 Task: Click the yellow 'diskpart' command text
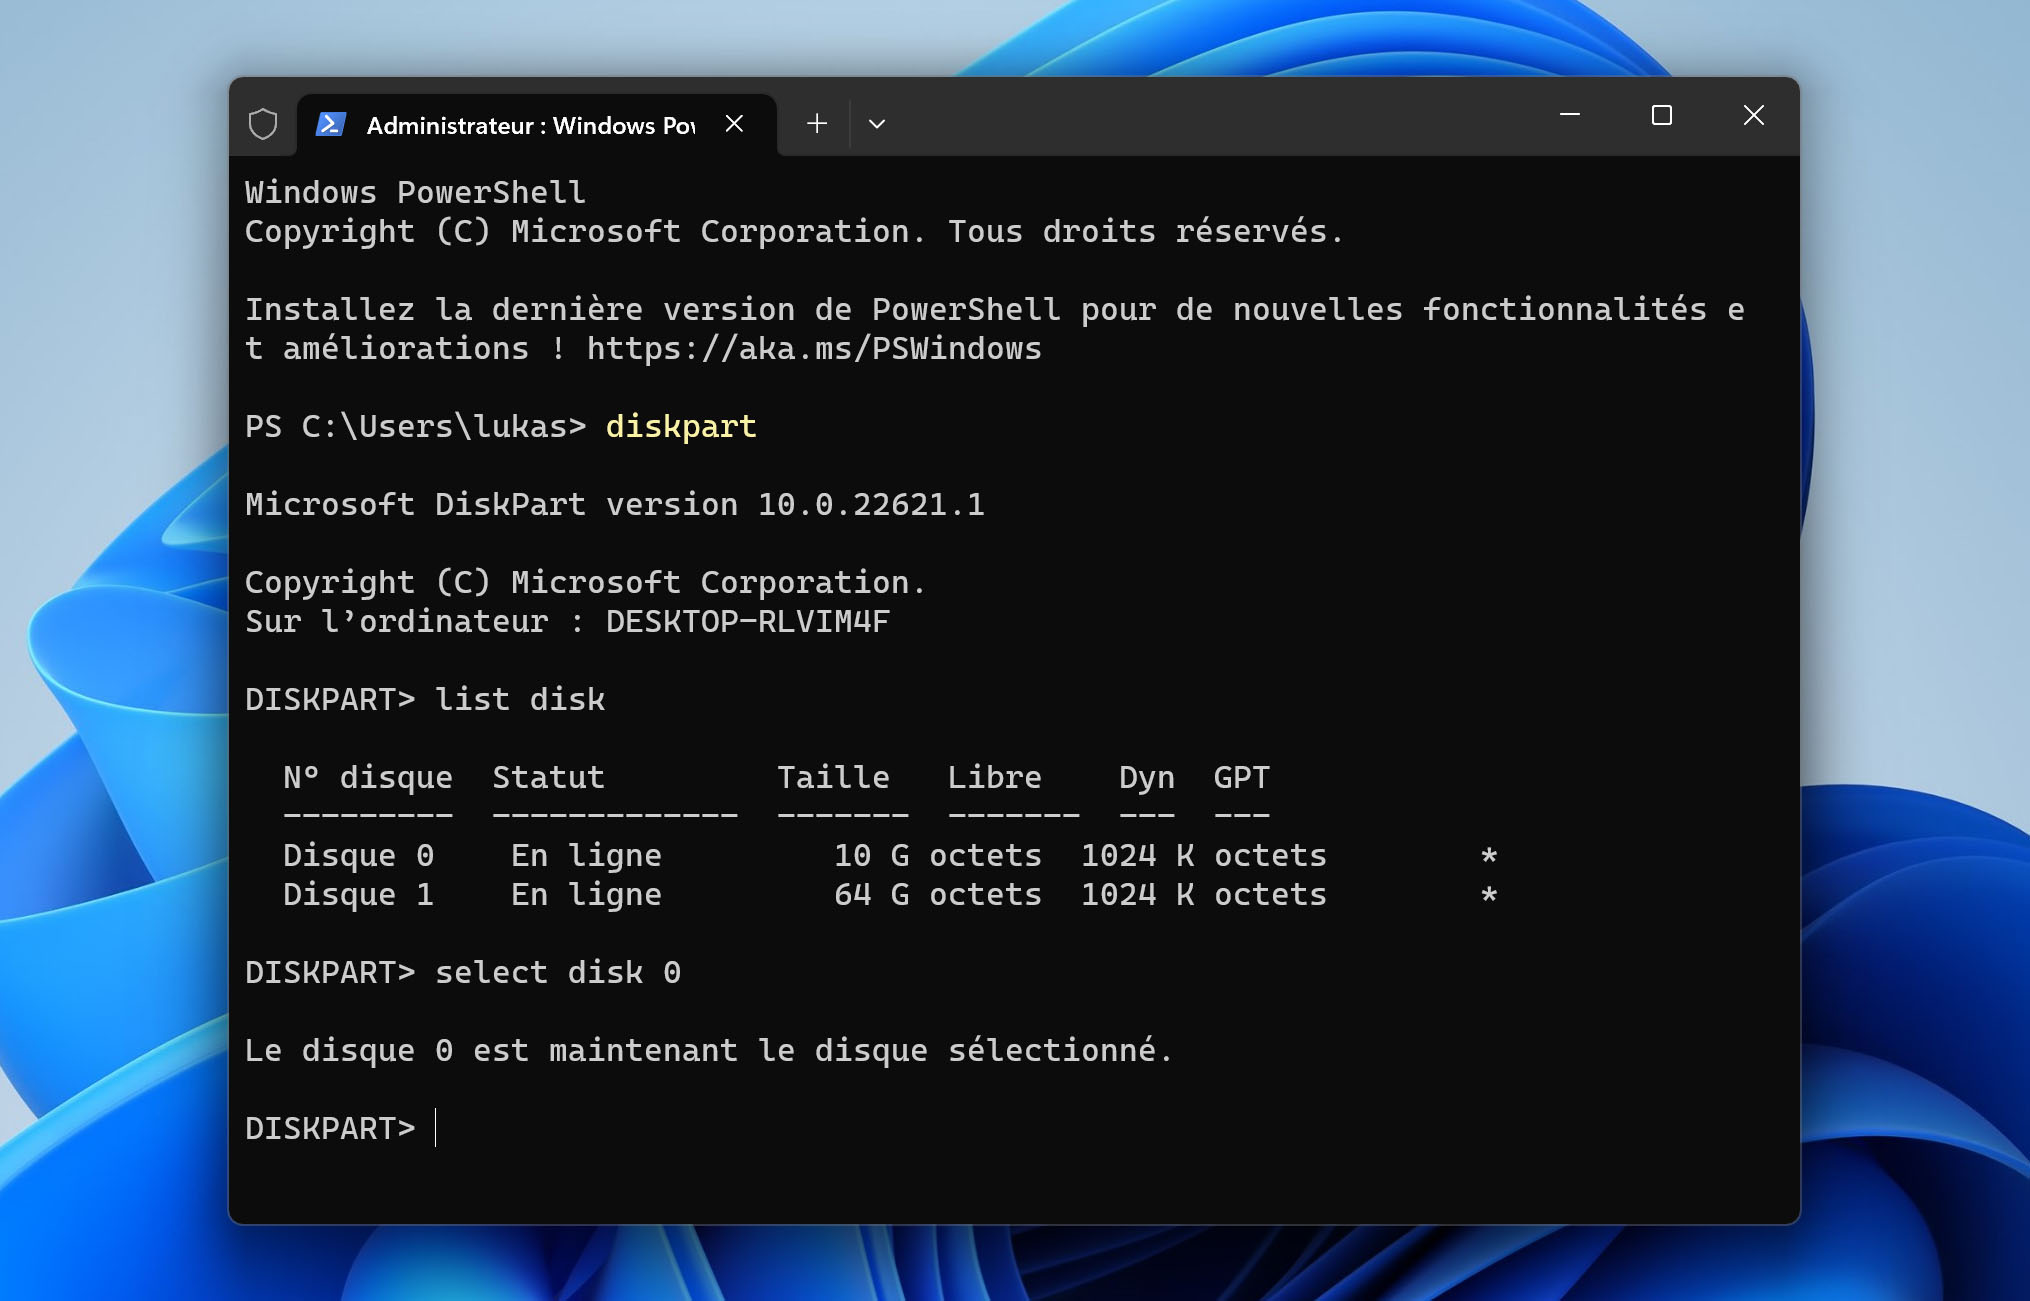(681, 426)
